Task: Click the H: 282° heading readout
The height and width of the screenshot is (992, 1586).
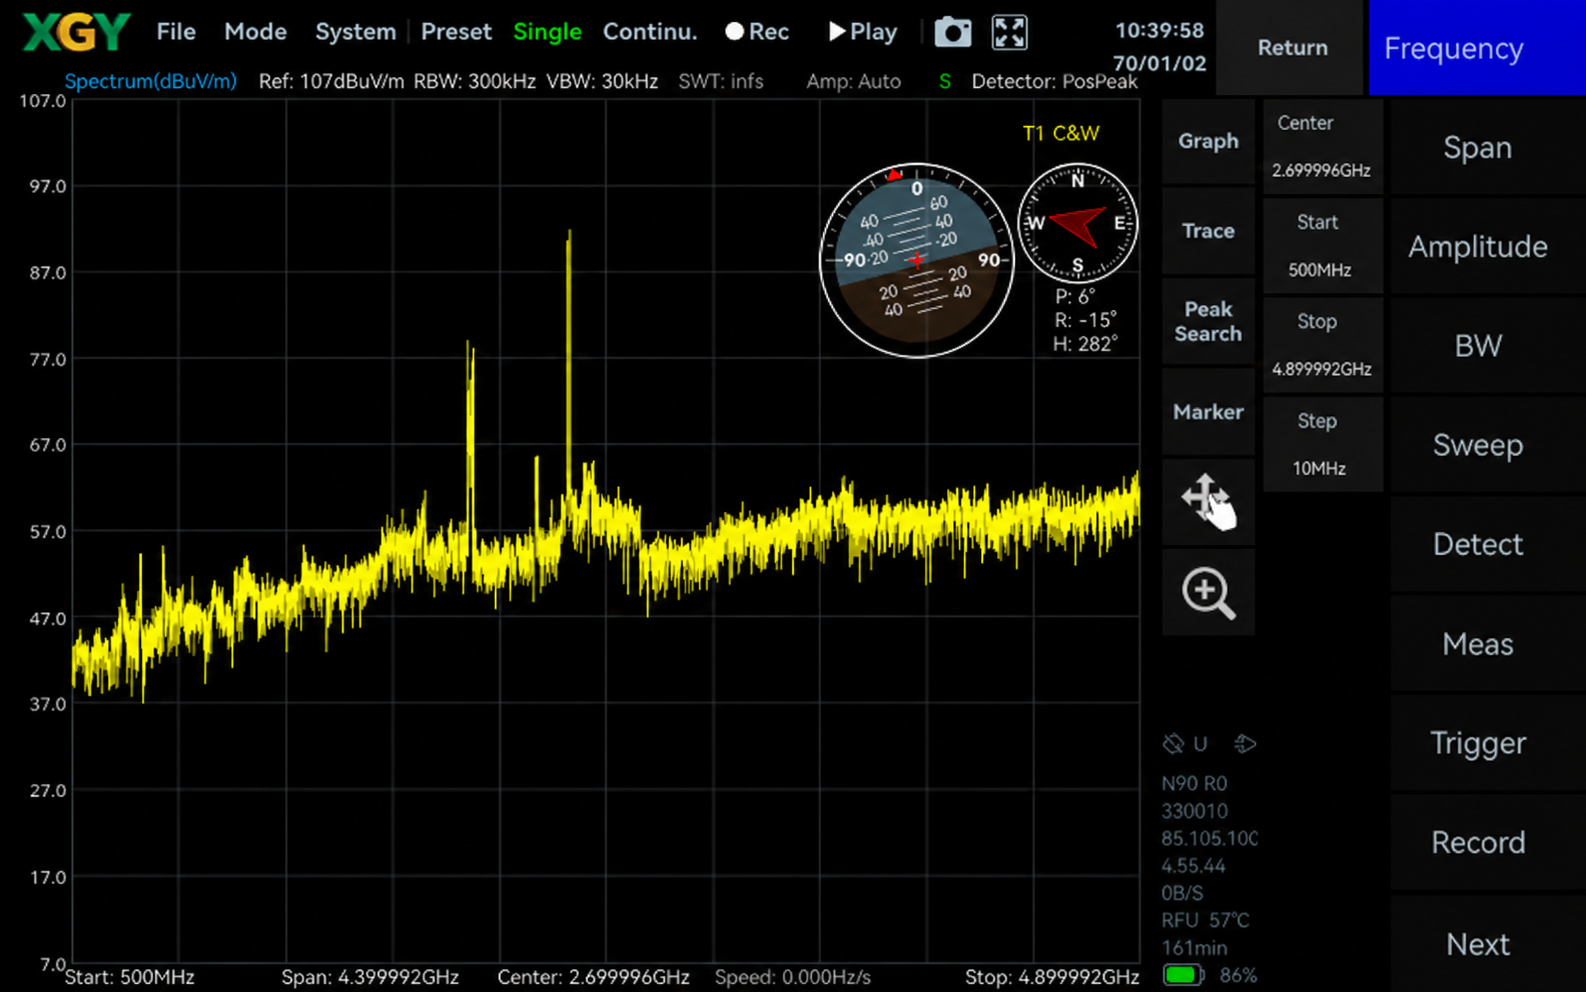Action: click(1084, 344)
